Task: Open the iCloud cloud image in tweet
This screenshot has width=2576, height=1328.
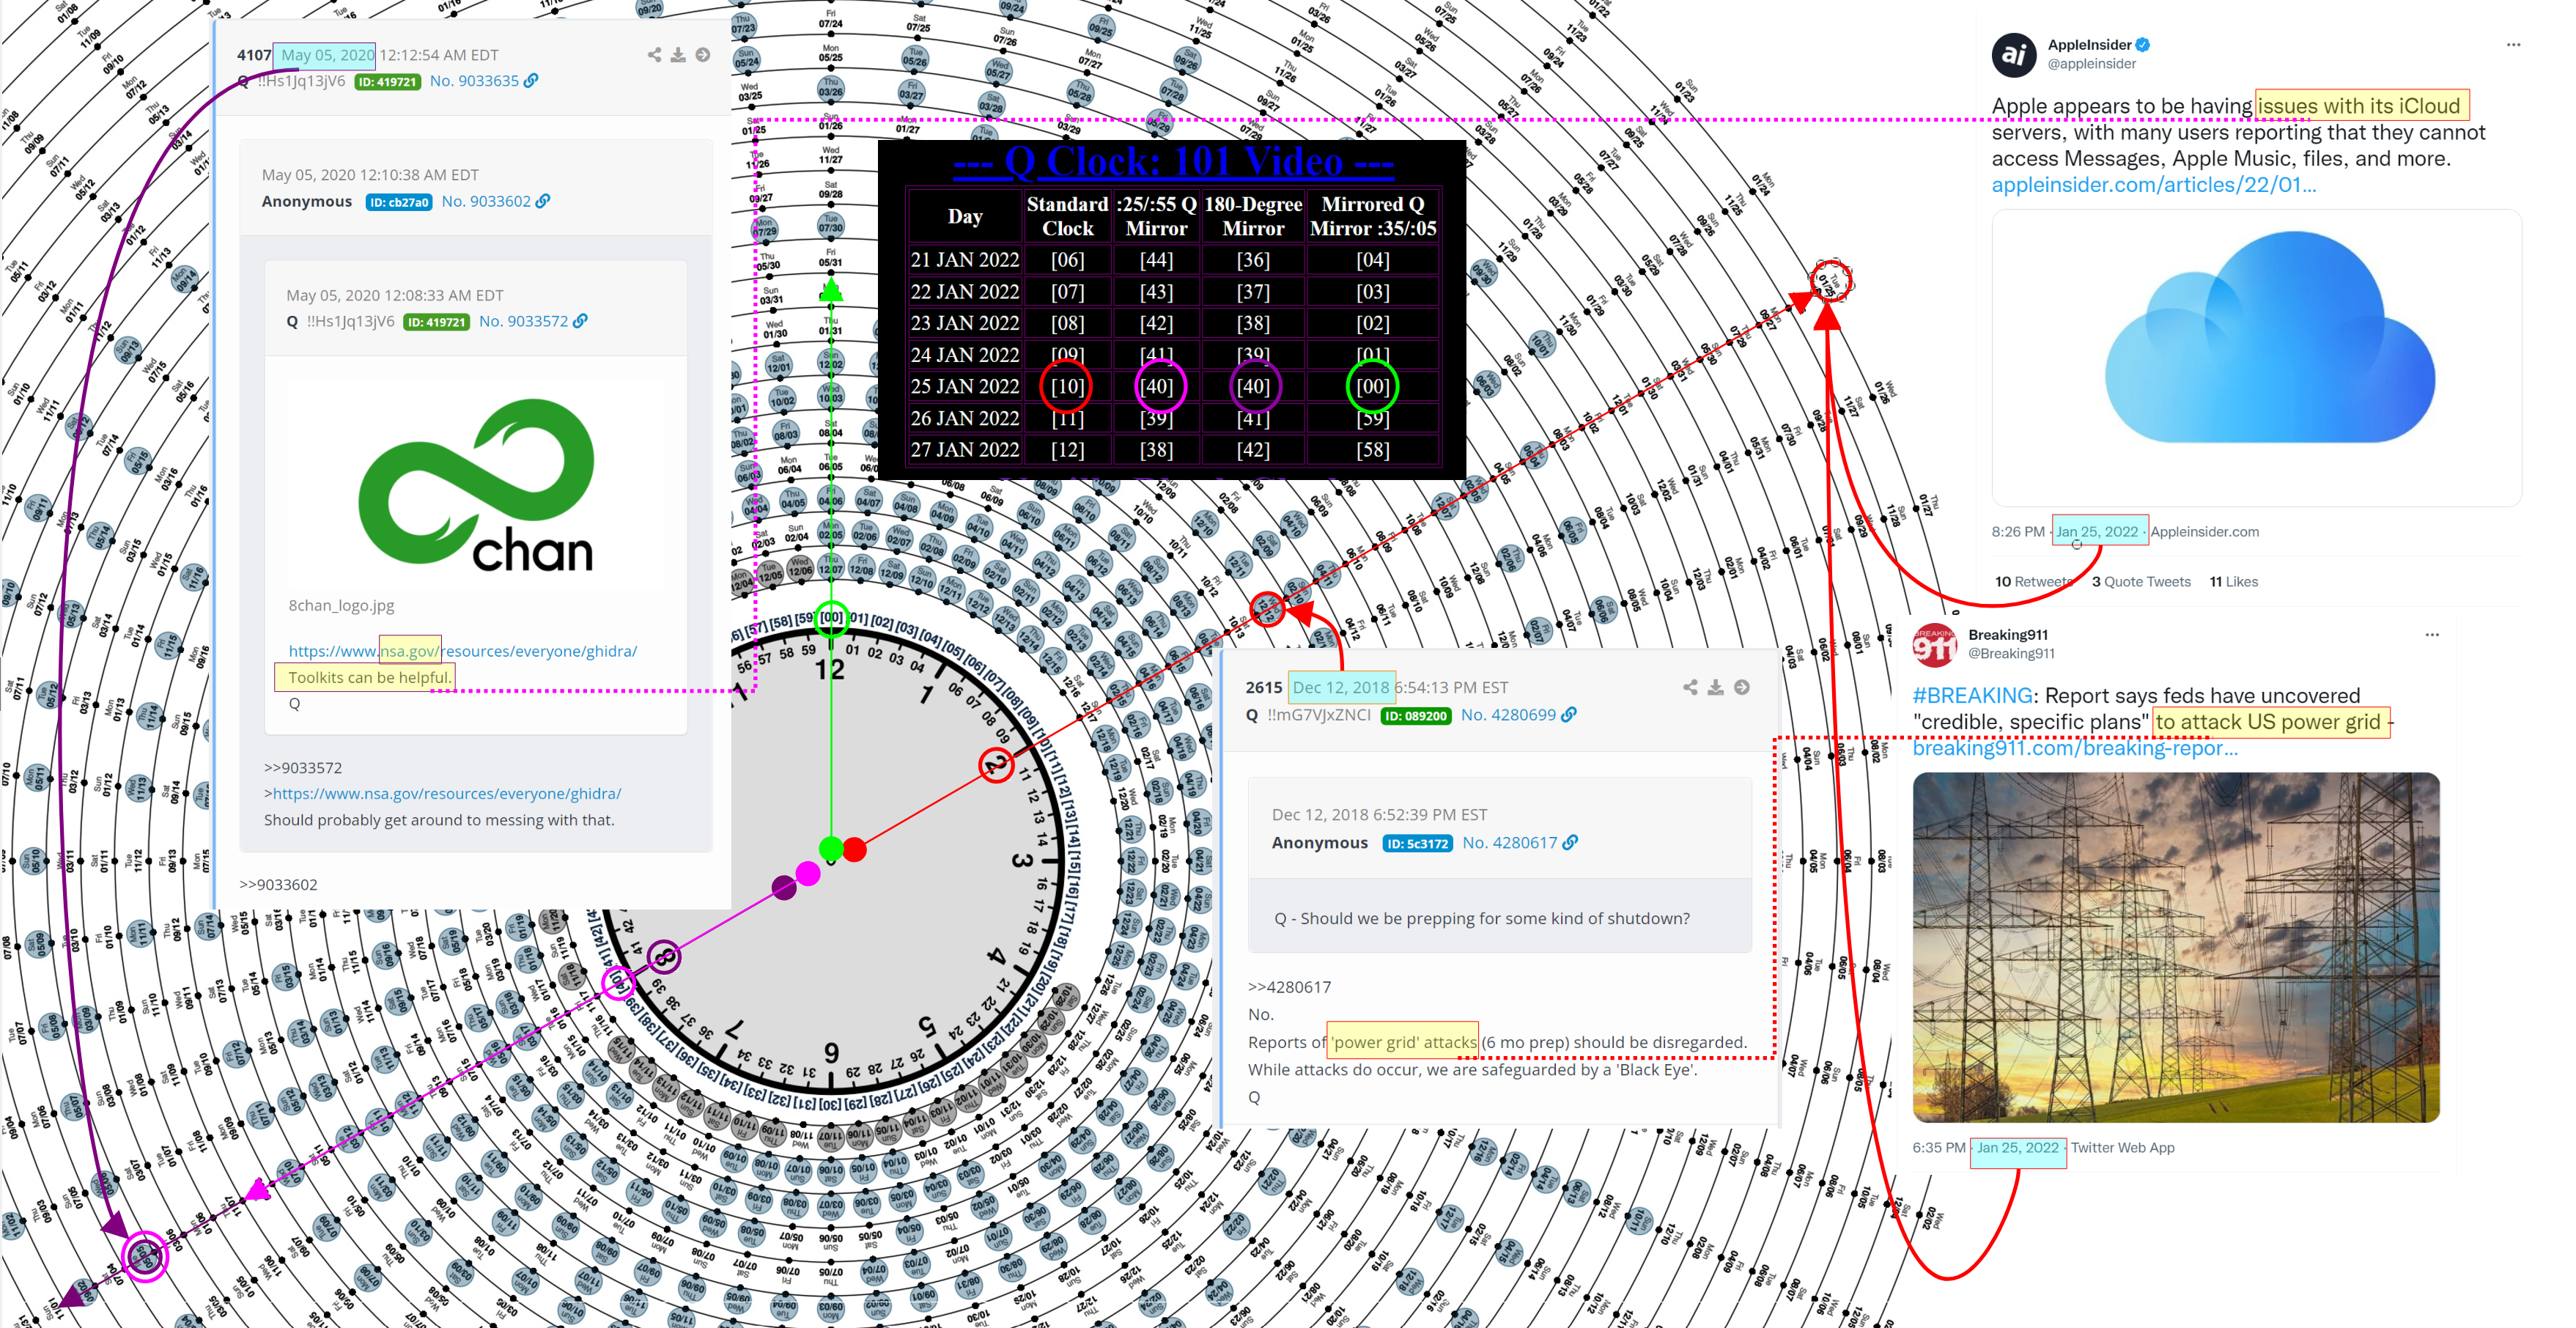Action: point(2256,357)
